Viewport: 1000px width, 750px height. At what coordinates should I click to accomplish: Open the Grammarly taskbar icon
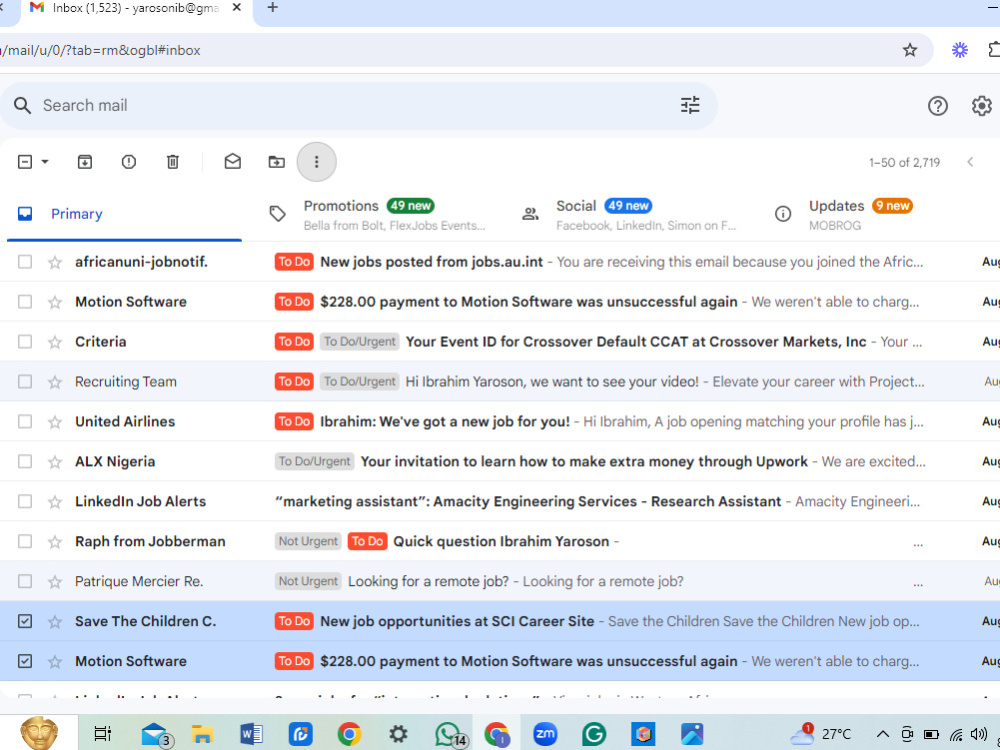pyautogui.click(x=594, y=735)
